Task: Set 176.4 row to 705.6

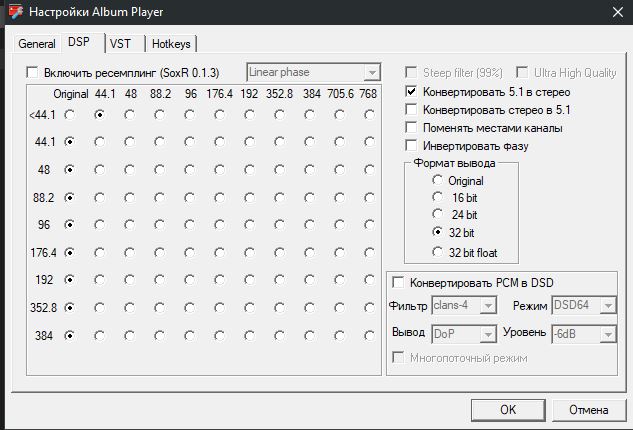Action: tap(340, 253)
